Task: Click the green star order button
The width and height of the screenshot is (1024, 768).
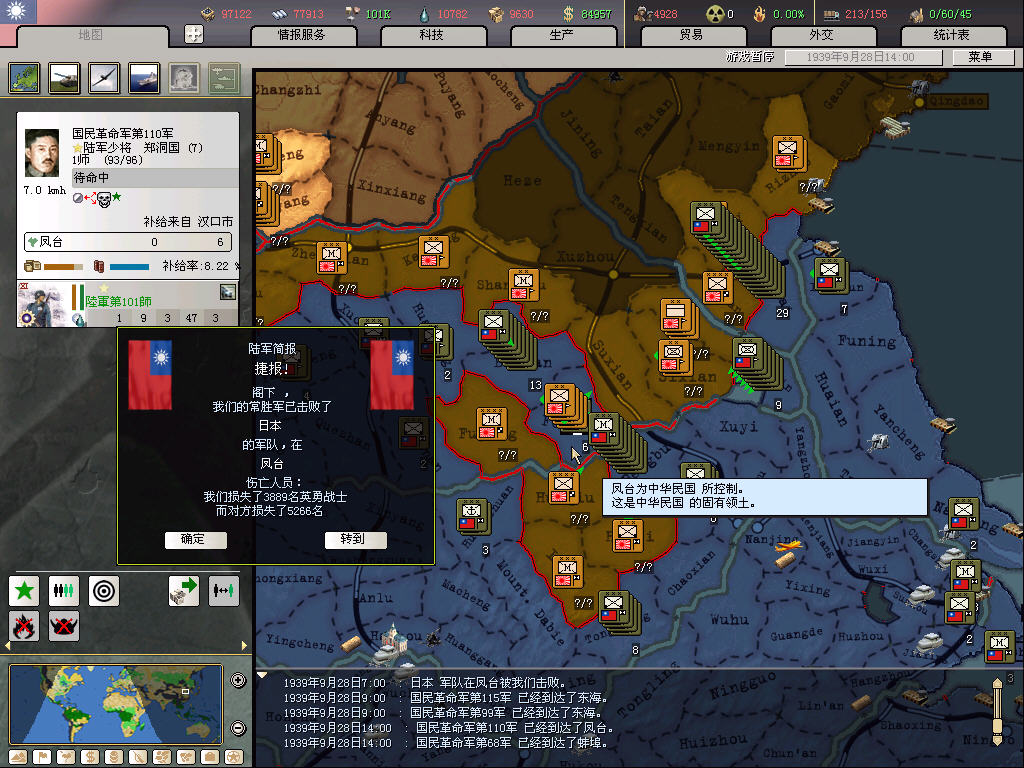Action: [x=24, y=590]
